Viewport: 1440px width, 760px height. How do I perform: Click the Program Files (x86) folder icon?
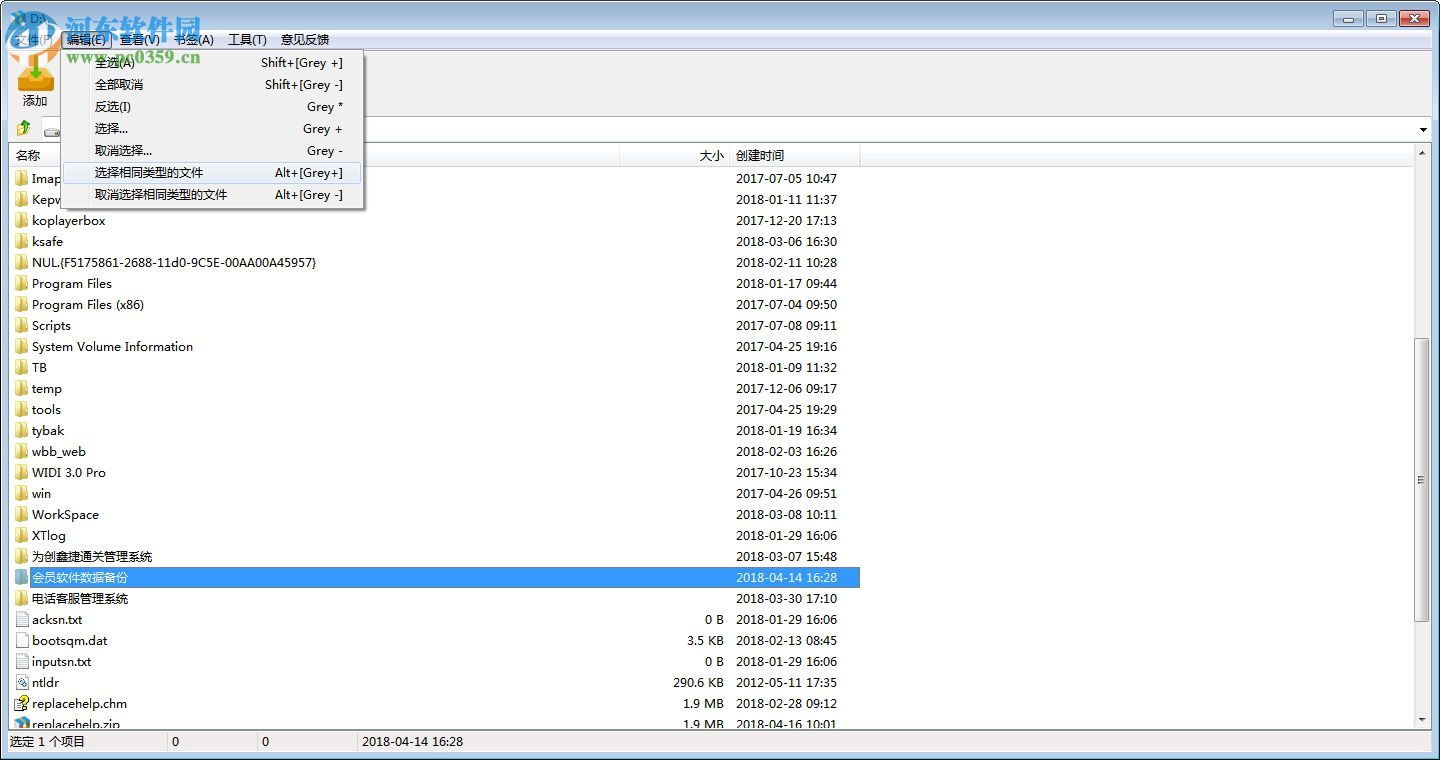pyautogui.click(x=22, y=304)
